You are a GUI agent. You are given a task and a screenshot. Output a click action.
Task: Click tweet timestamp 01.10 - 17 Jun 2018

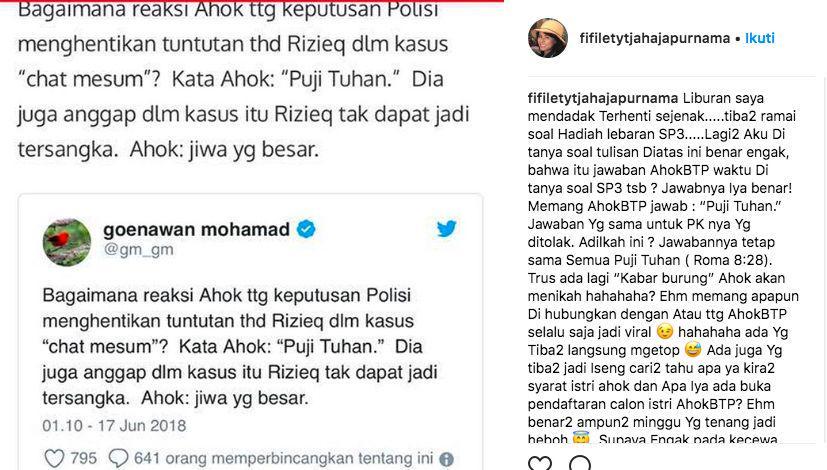coord(114,426)
